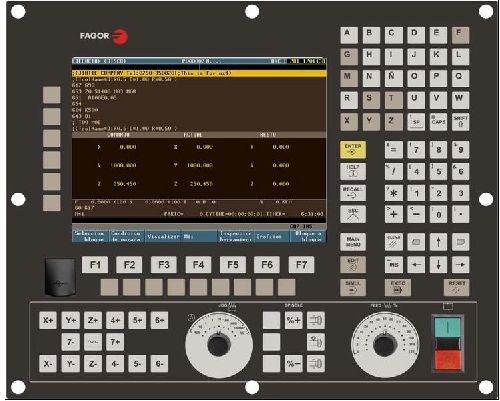The width and height of the screenshot is (500, 401).
Task: Hit the ESC key
Action: [353, 214]
